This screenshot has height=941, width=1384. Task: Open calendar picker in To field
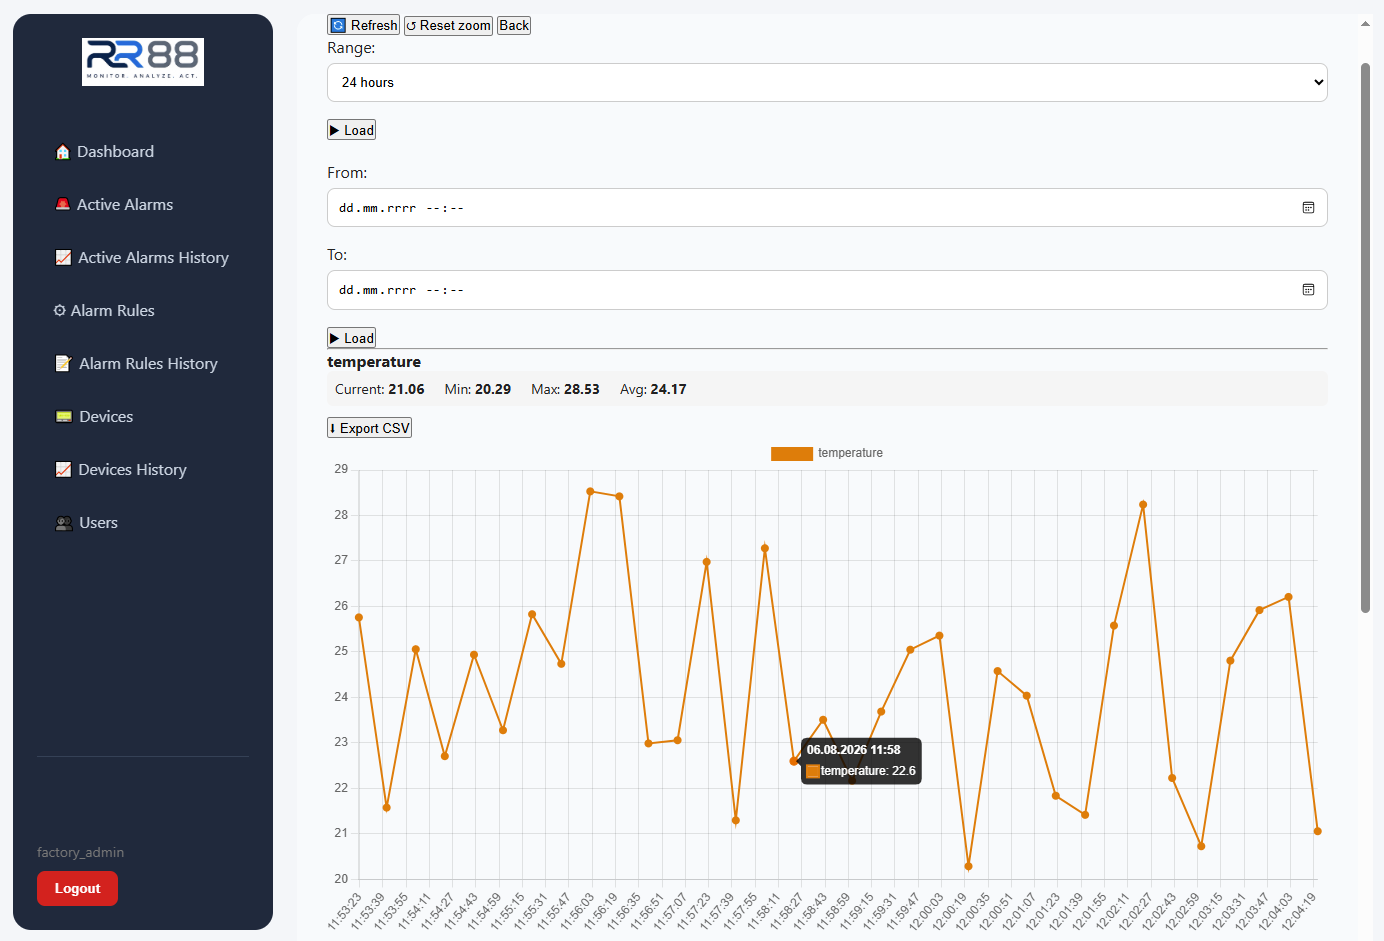coord(1308,290)
